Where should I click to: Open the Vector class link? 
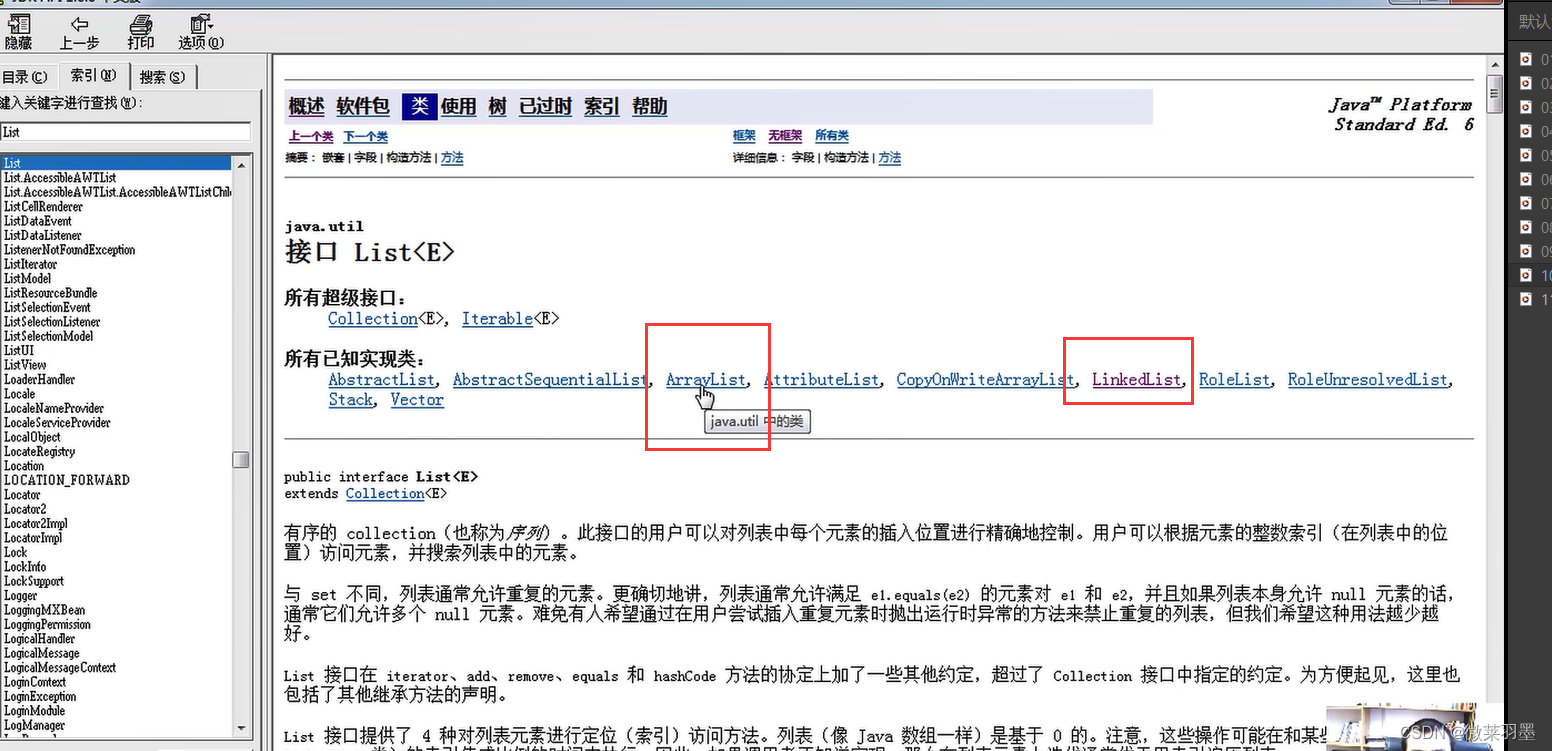click(x=417, y=400)
